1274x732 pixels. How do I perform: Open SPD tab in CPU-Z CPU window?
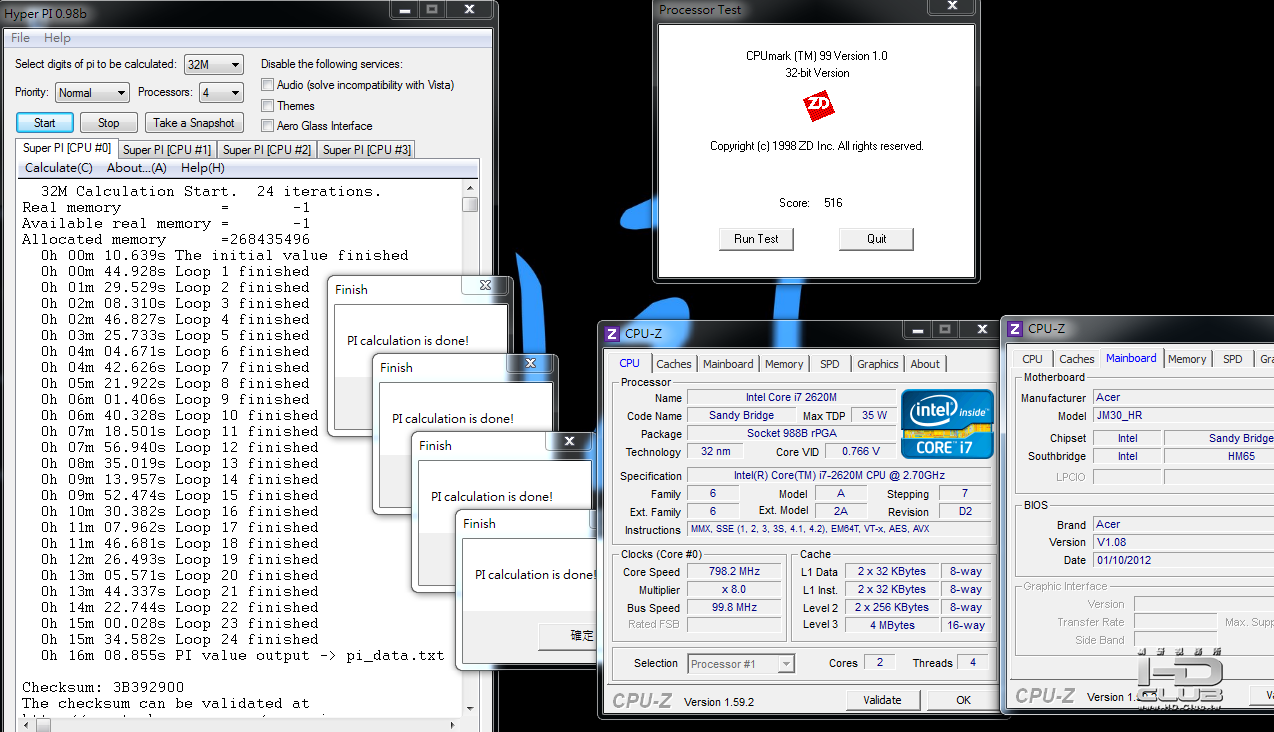tap(829, 364)
